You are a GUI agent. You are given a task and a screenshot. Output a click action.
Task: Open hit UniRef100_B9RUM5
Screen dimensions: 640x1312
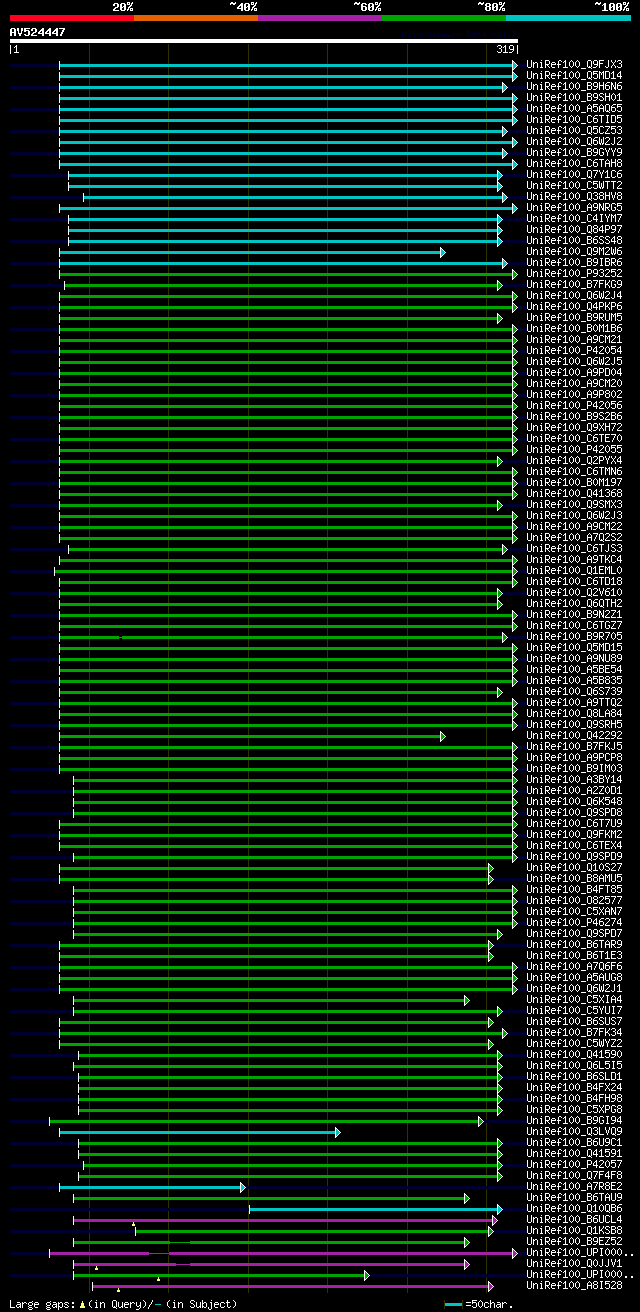point(575,317)
